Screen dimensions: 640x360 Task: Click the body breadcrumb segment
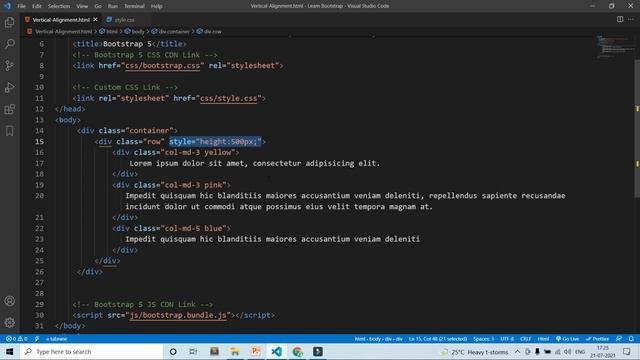pyautogui.click(x=135, y=31)
